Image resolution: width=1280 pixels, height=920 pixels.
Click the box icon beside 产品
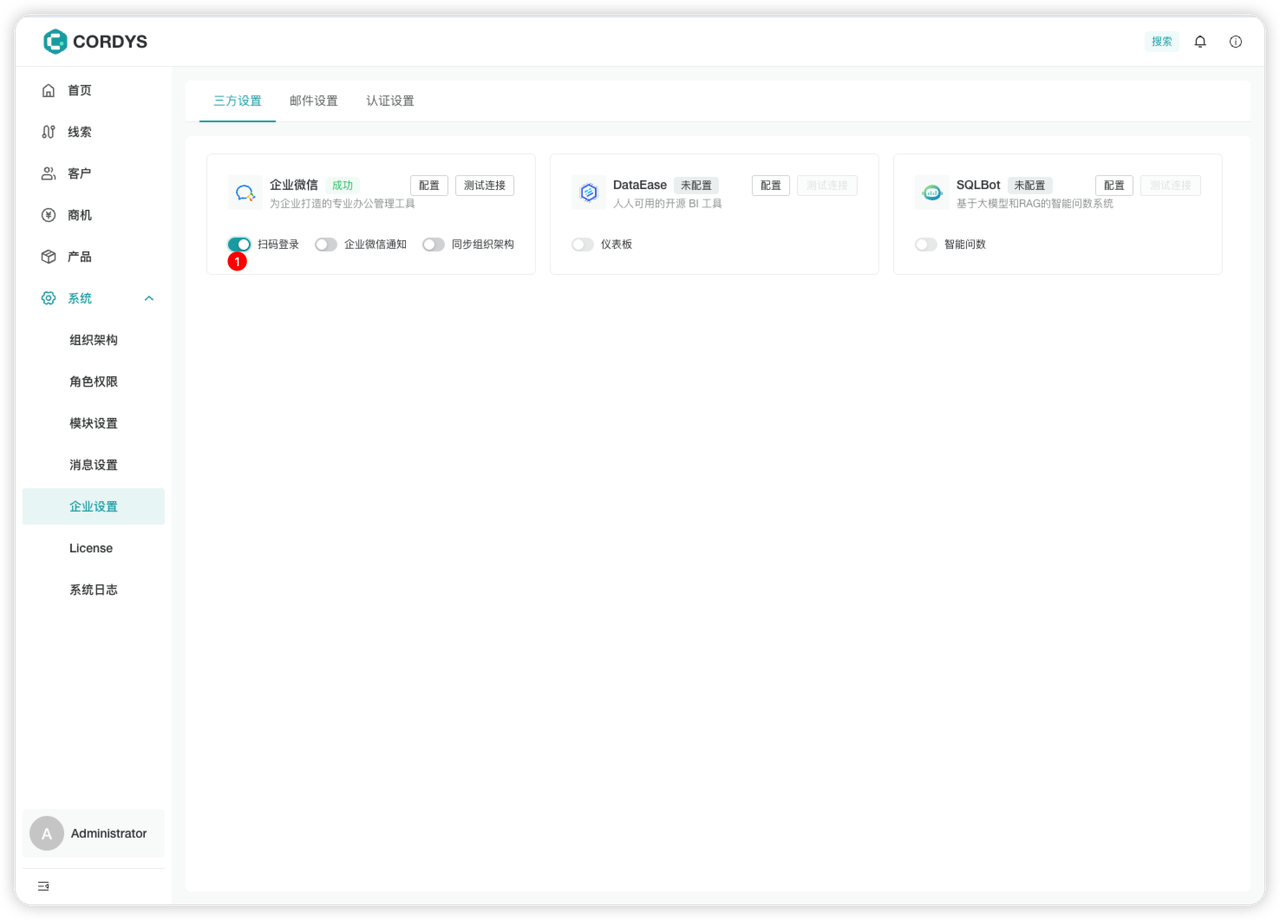pos(48,257)
